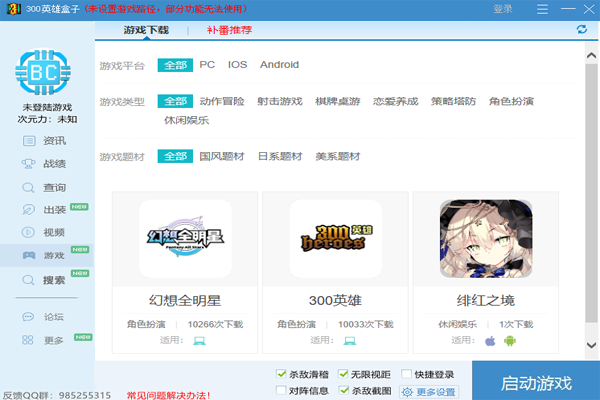The height and width of the screenshot is (400, 600).
Task: Open the 幻想全明星 game logo
Action: [x=185, y=238]
